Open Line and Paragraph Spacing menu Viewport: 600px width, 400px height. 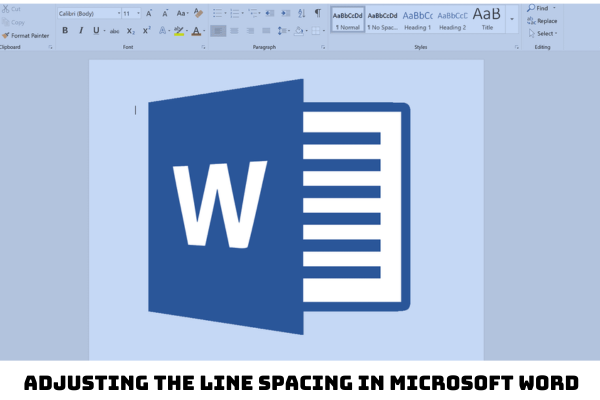(283, 31)
